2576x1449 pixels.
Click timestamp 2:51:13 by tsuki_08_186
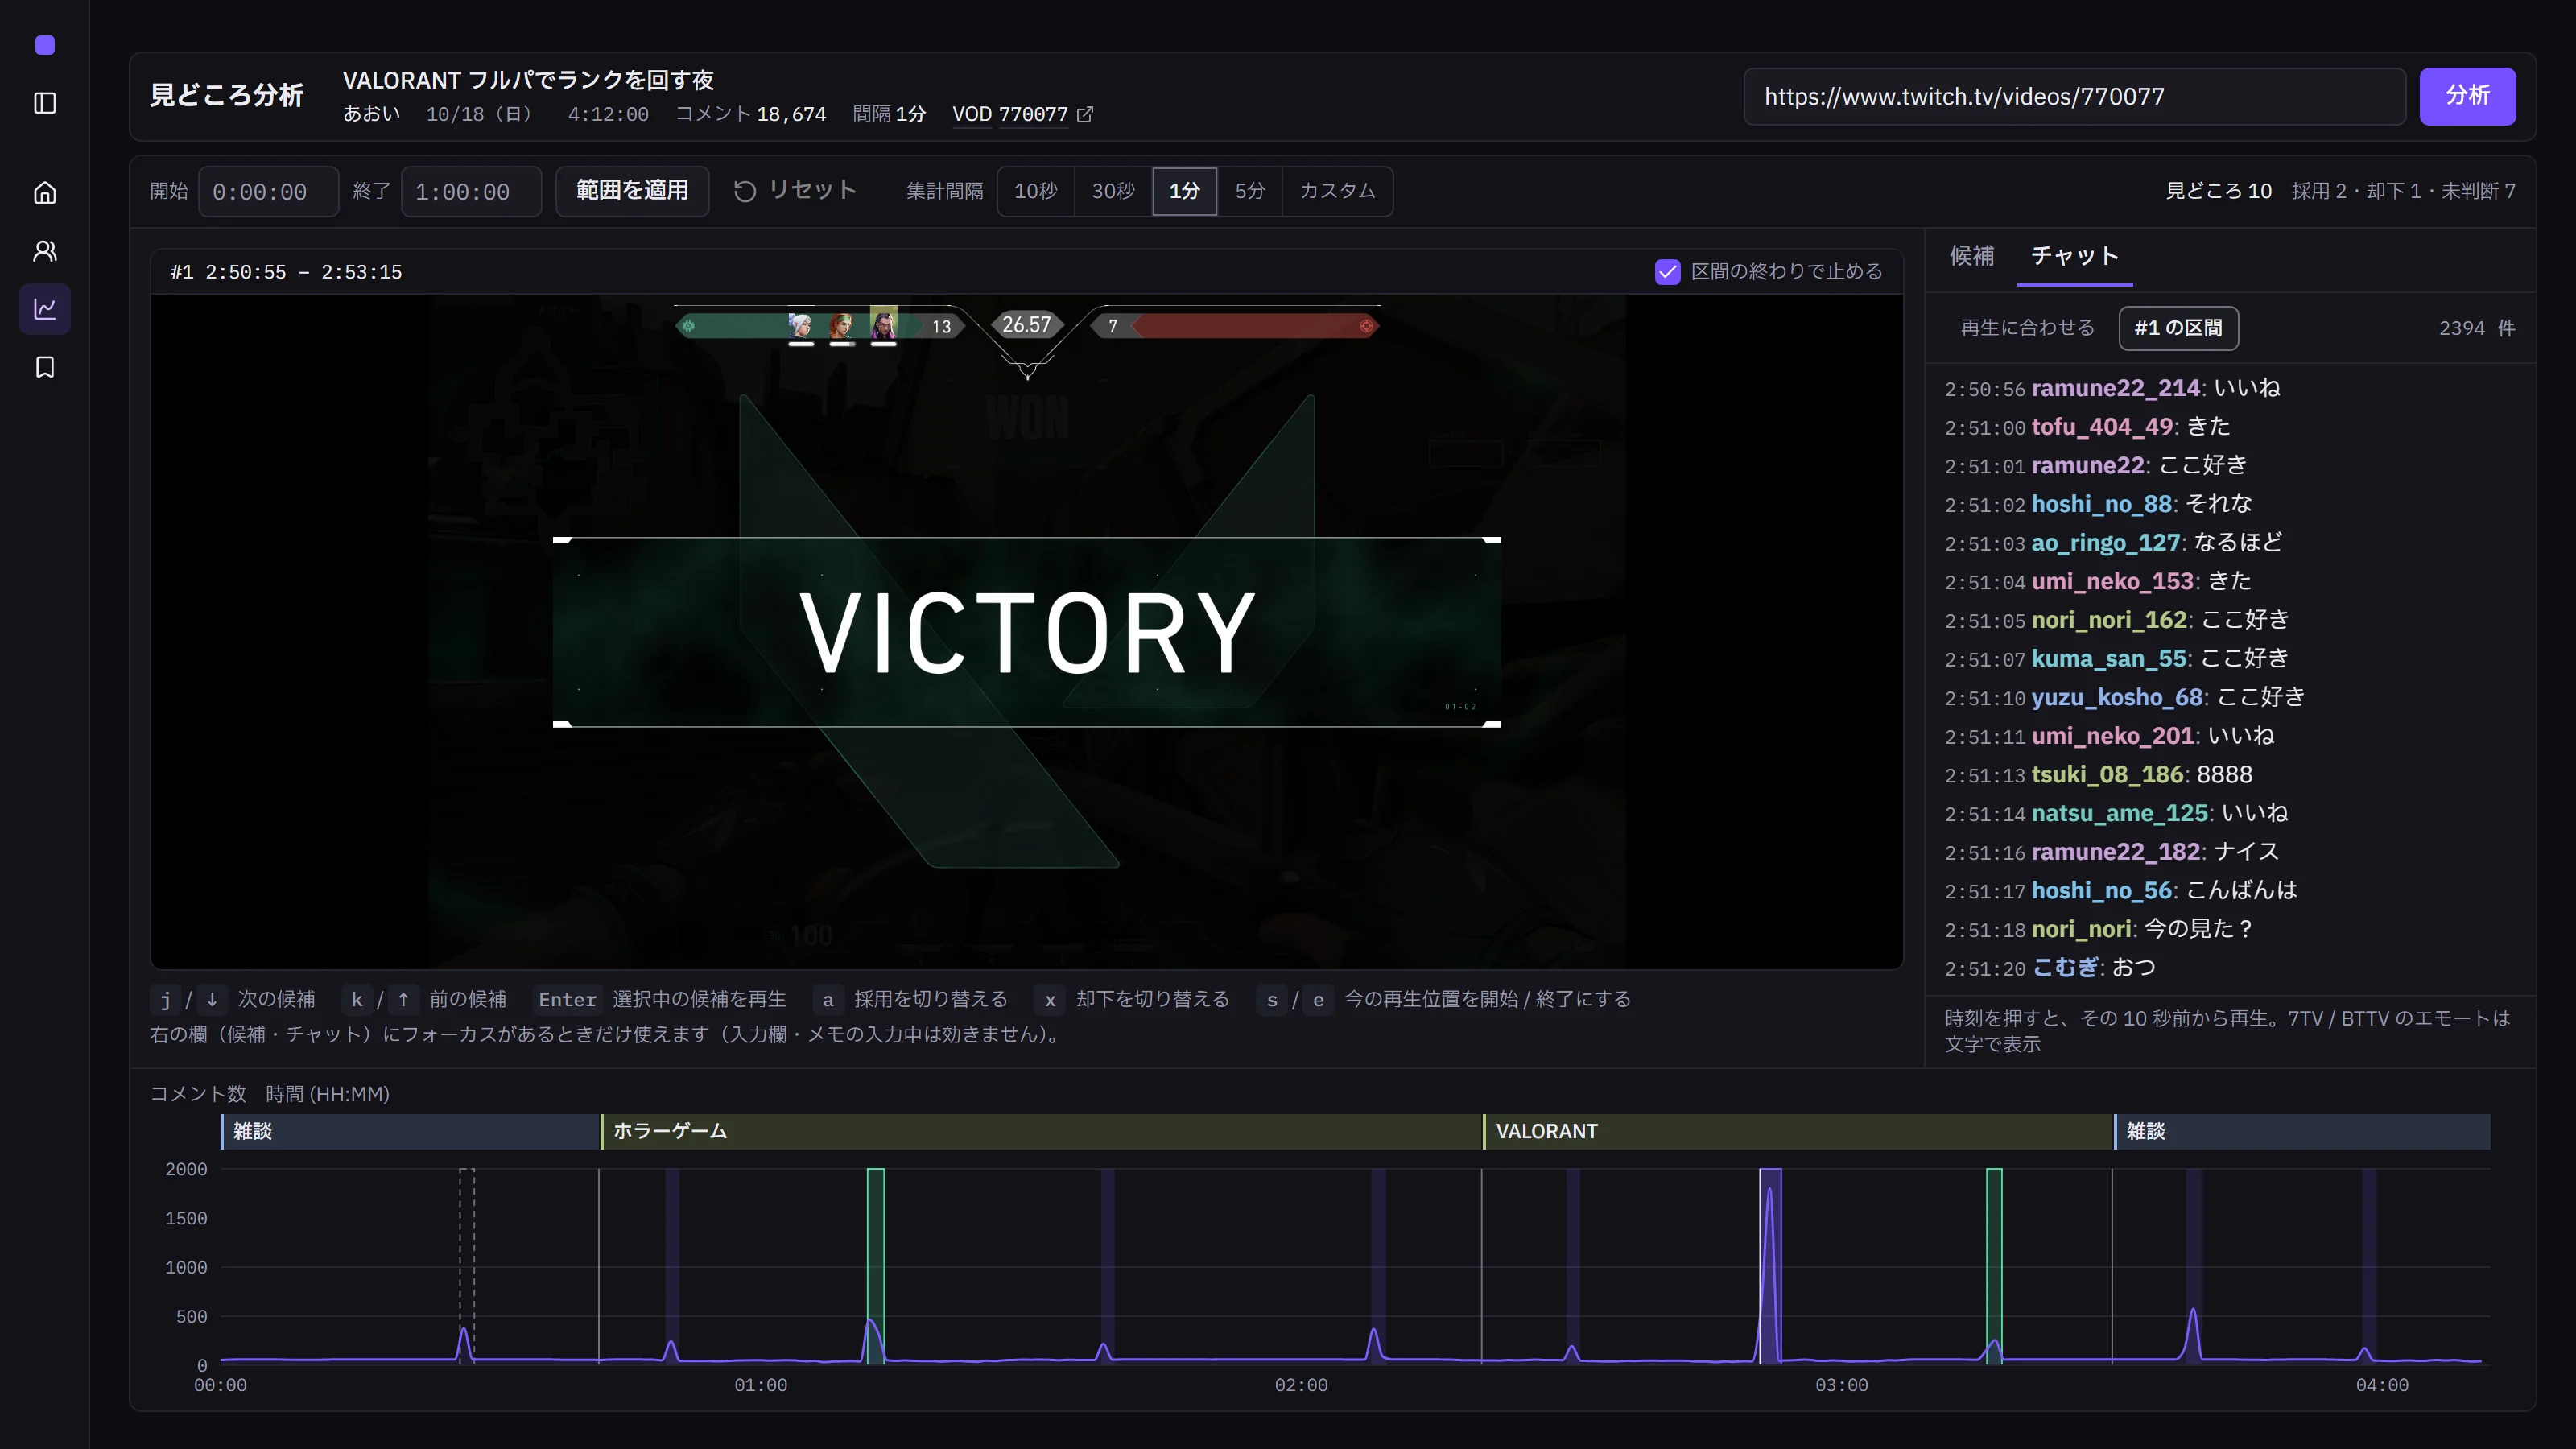tap(1984, 775)
